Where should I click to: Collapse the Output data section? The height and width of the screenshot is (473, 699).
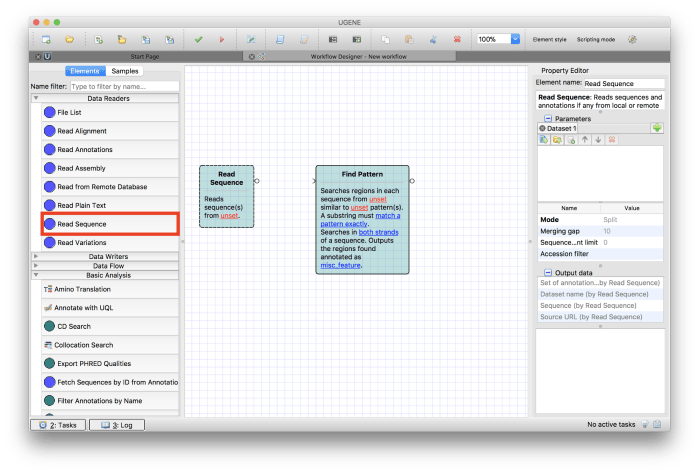[x=547, y=272]
